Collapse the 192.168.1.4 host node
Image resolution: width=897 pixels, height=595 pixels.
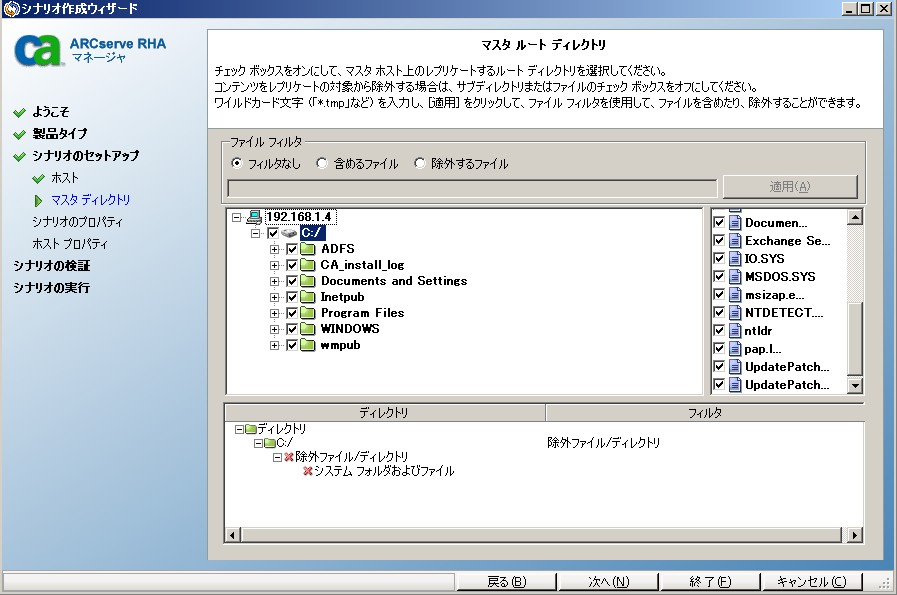point(237,217)
